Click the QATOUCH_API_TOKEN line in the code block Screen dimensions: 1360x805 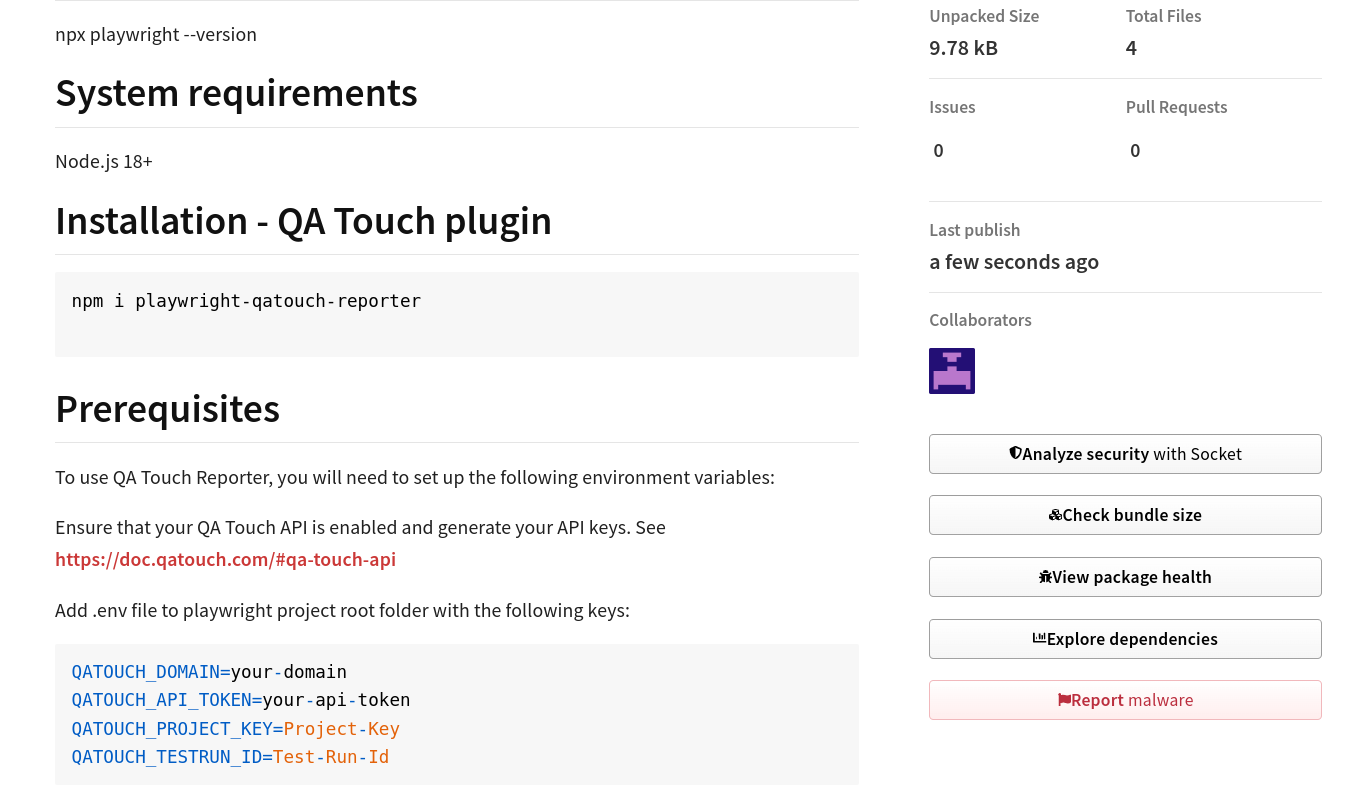click(x=241, y=700)
